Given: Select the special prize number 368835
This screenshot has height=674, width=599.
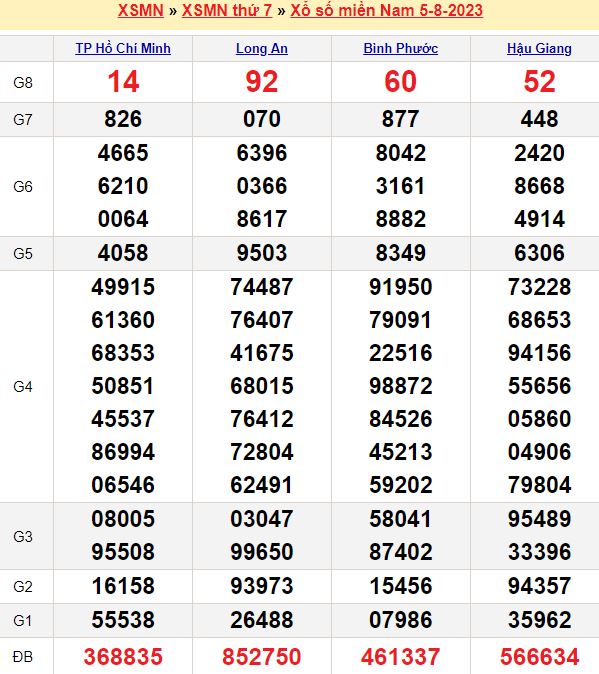Looking at the screenshot, I should (123, 656).
